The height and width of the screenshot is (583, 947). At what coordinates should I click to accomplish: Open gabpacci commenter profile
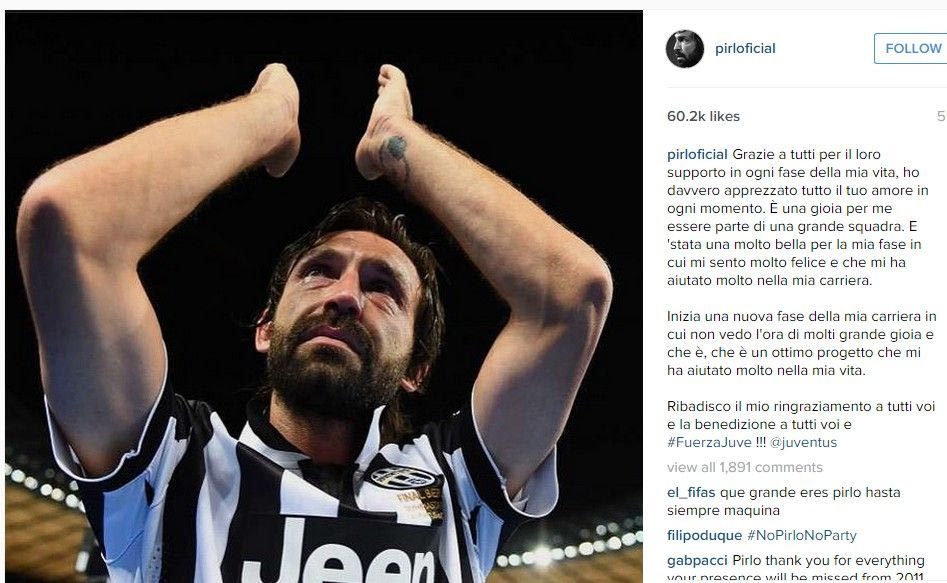click(x=697, y=561)
